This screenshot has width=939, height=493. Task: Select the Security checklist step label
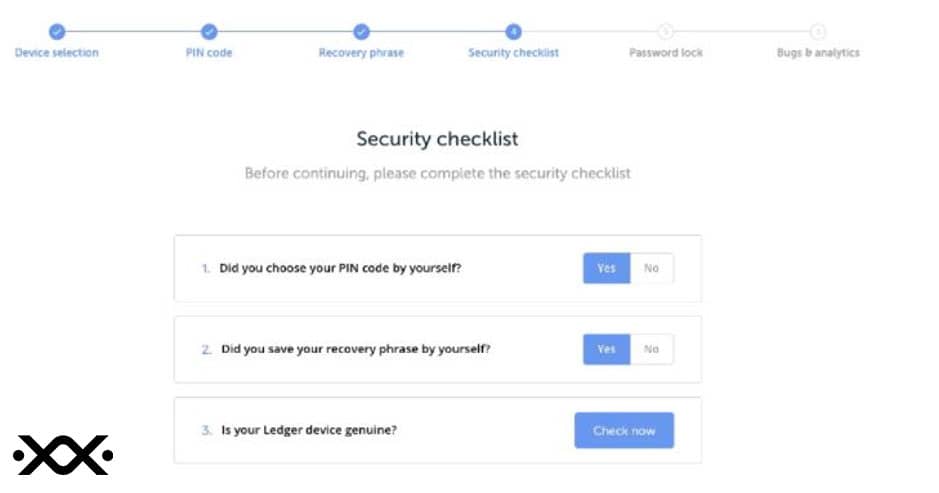(513, 53)
